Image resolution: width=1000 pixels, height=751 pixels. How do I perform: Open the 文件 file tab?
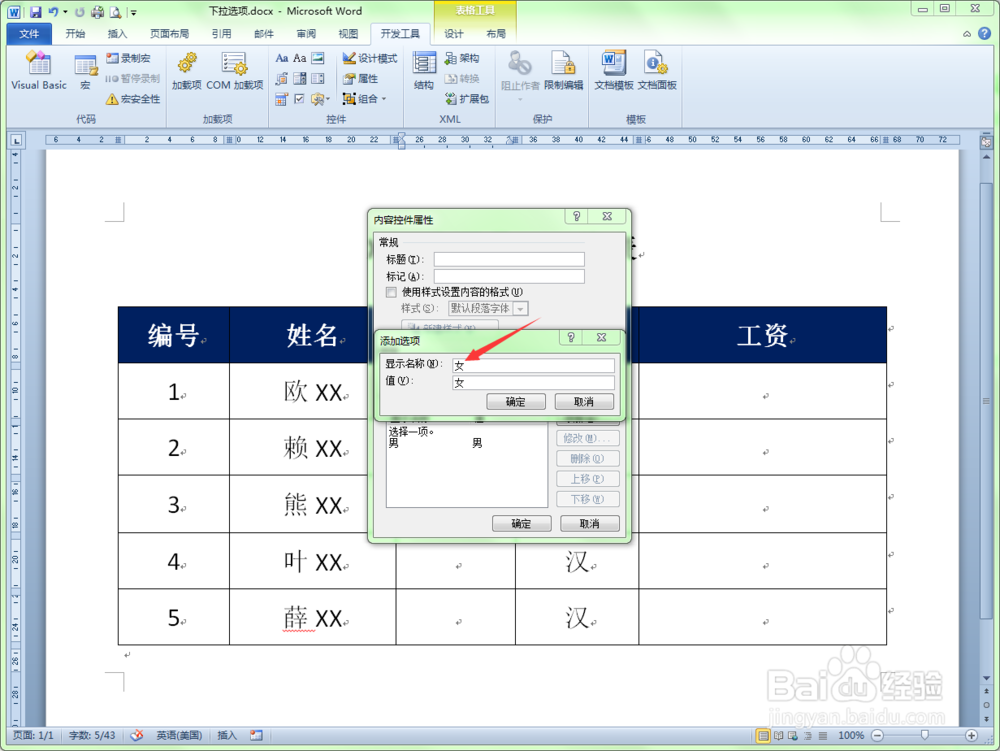point(29,34)
